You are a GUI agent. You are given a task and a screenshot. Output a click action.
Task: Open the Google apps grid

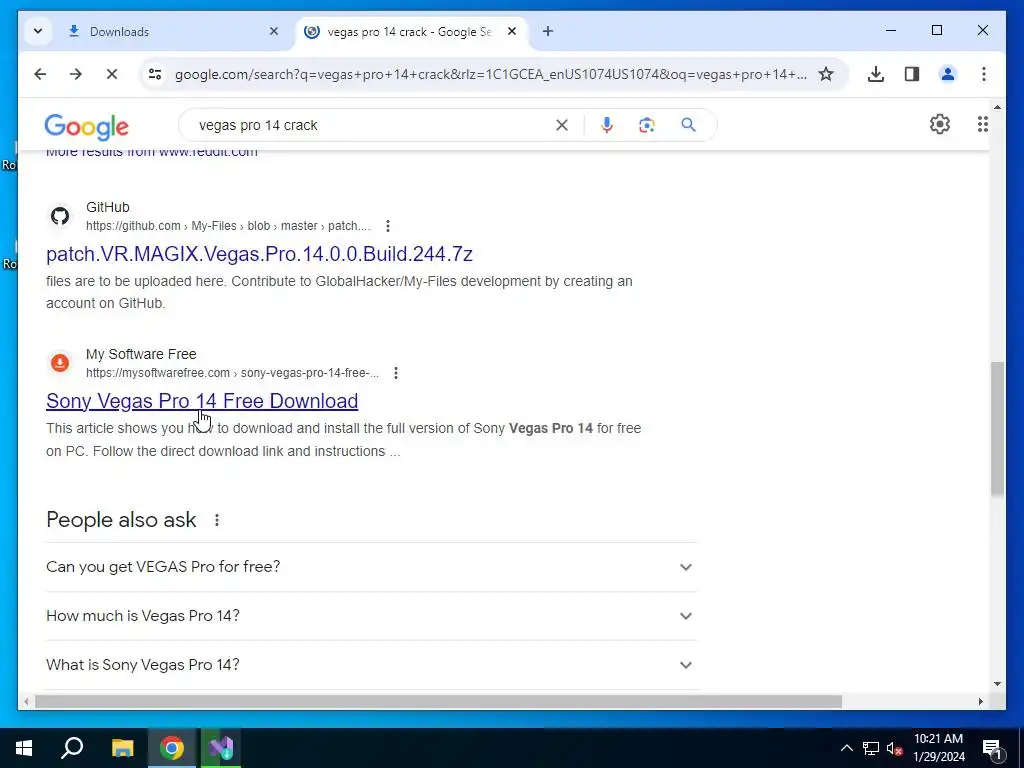click(983, 124)
